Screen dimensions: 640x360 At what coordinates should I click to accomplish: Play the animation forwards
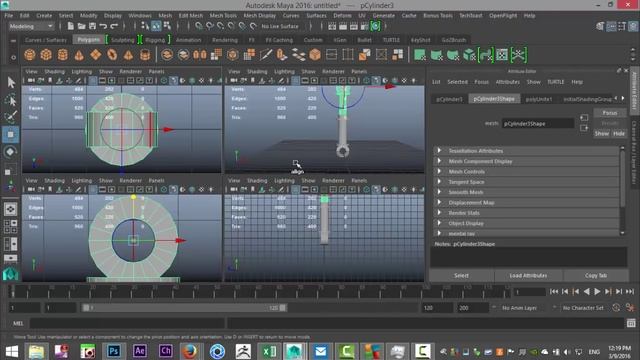click(597, 291)
